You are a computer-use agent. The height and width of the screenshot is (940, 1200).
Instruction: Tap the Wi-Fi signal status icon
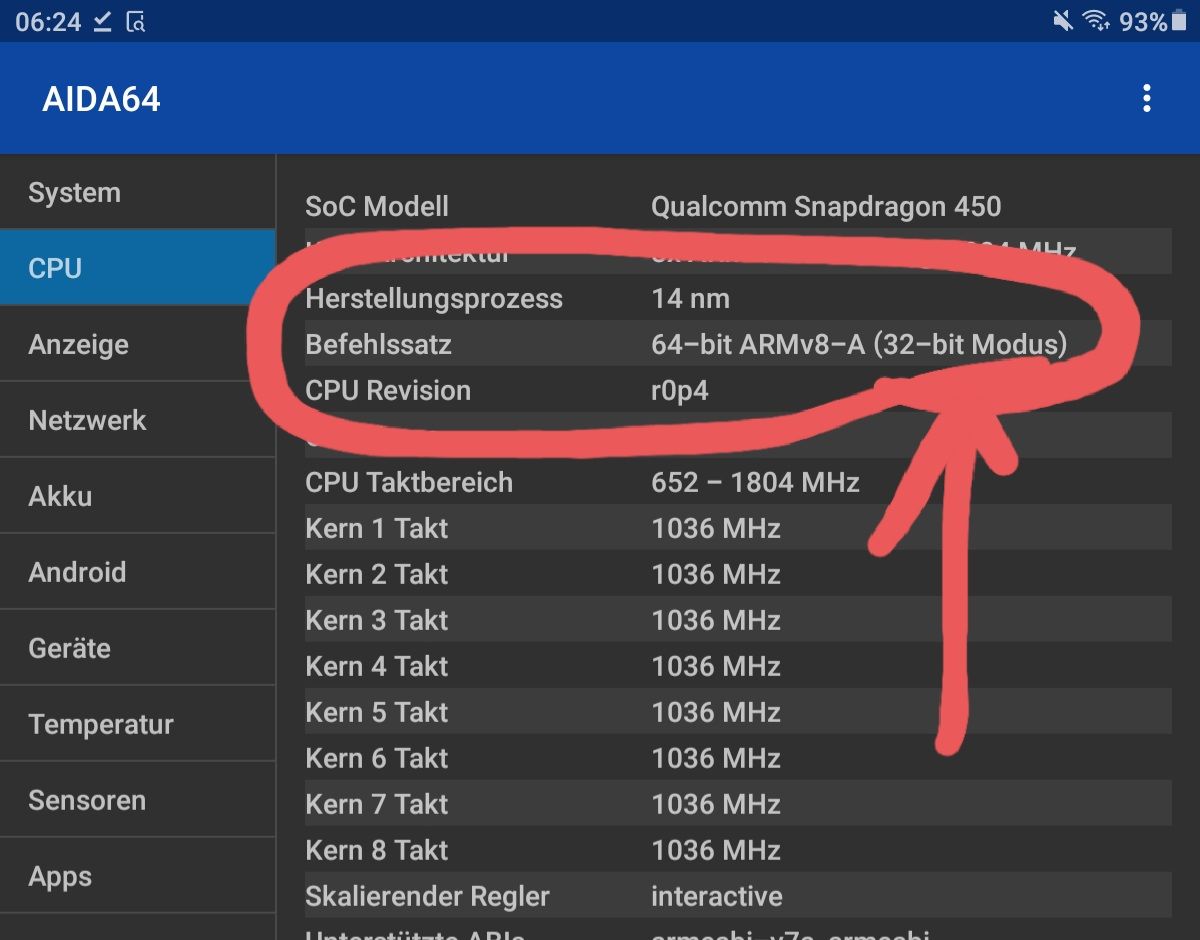coord(1098,21)
